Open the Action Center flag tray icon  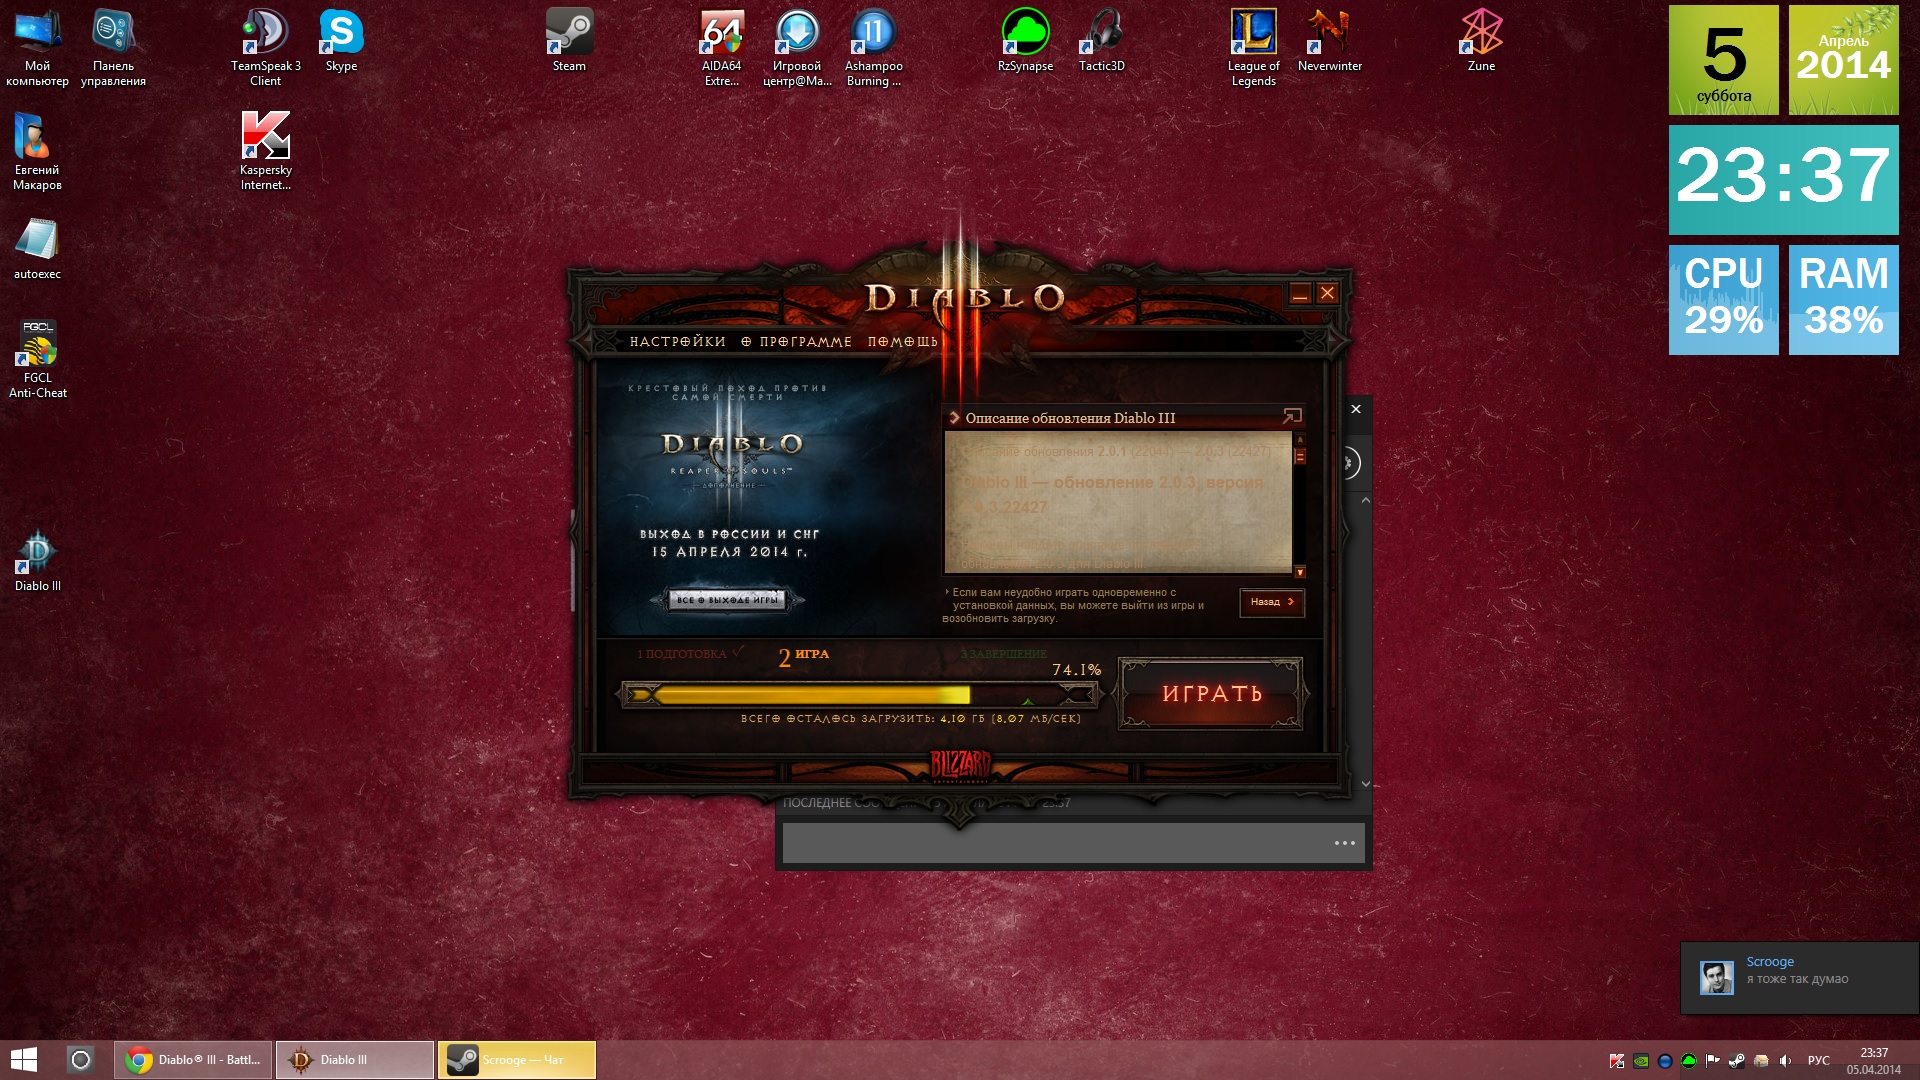[1713, 1061]
